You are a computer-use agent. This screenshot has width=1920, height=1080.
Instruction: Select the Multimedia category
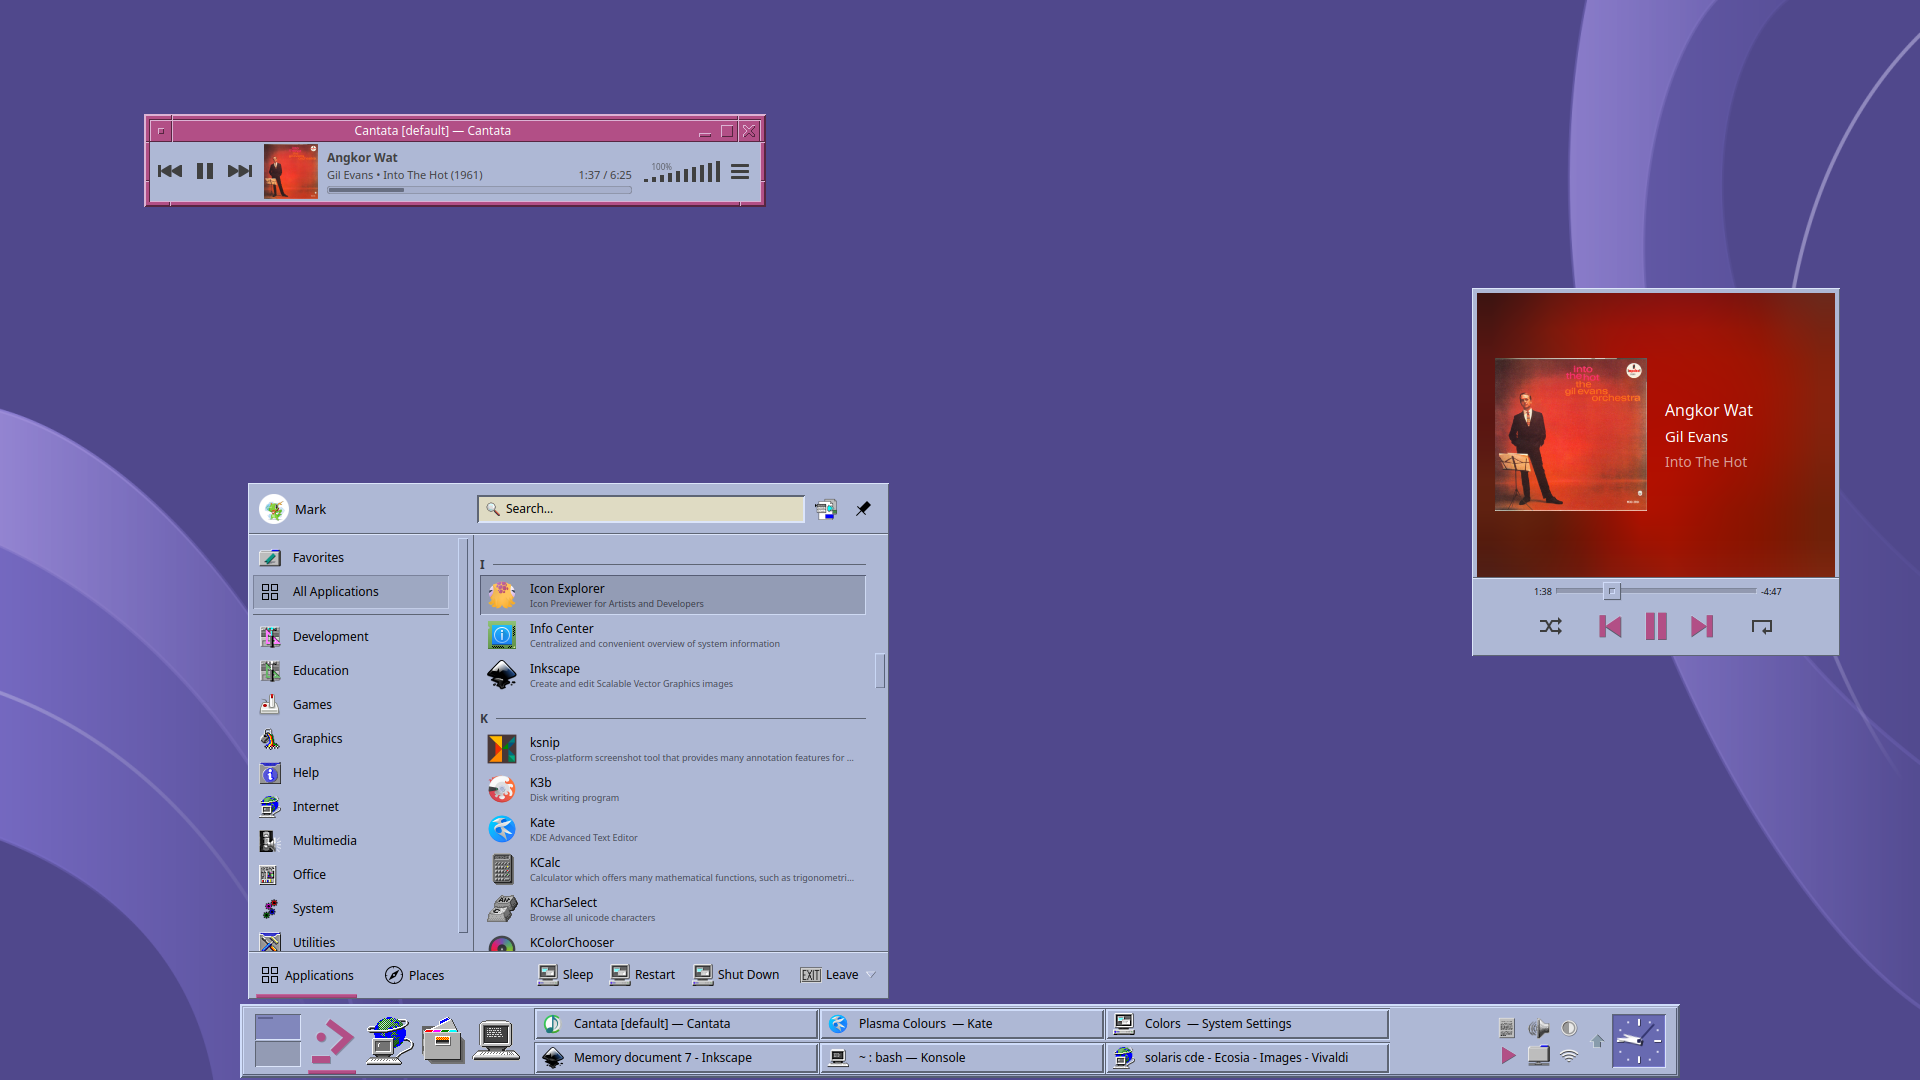point(323,840)
